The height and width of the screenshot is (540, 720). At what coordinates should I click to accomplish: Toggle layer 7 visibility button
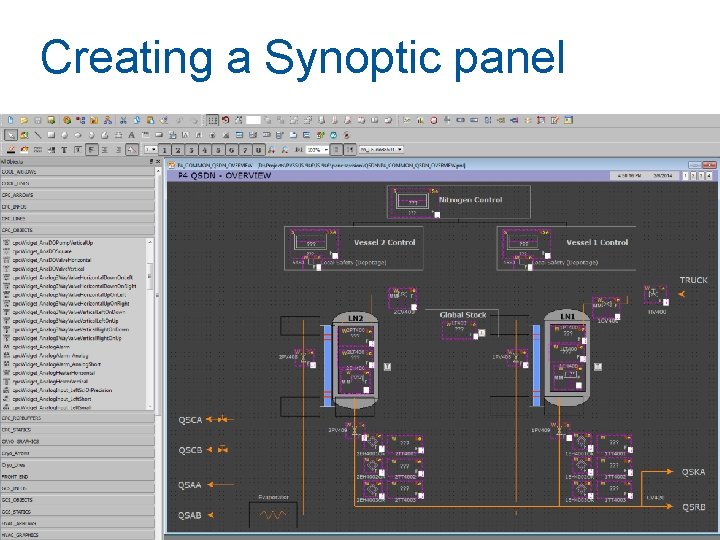(245, 150)
